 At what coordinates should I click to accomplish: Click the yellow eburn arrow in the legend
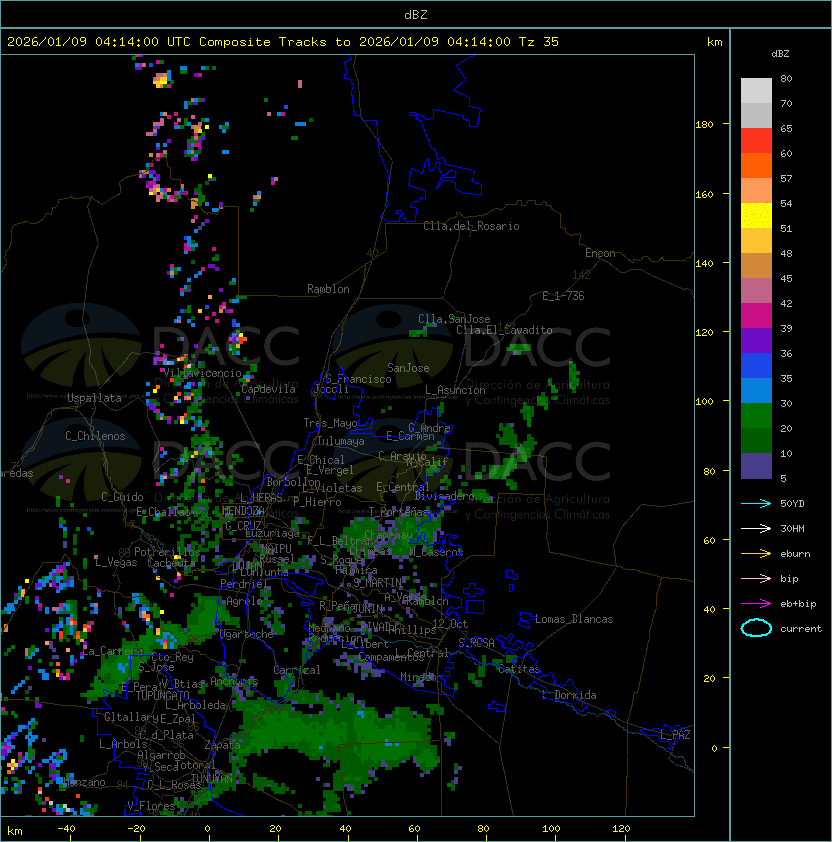point(756,554)
